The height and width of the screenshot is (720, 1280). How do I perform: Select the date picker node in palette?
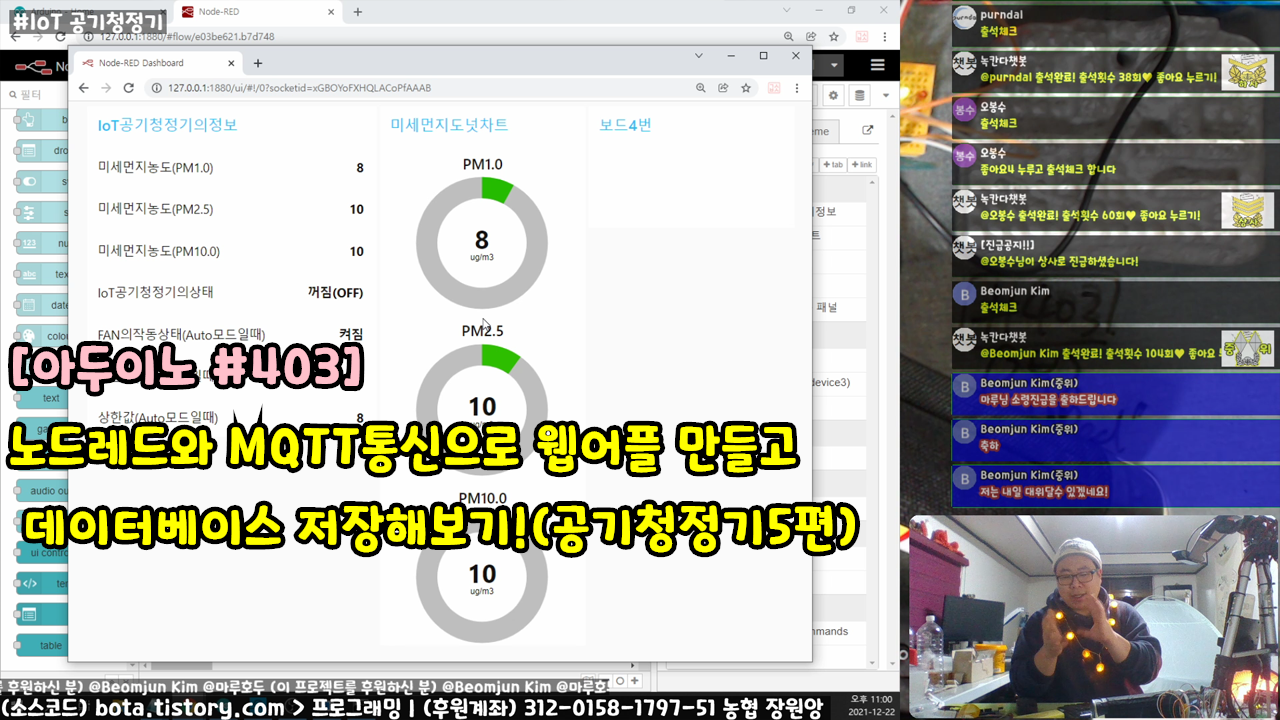click(42, 305)
